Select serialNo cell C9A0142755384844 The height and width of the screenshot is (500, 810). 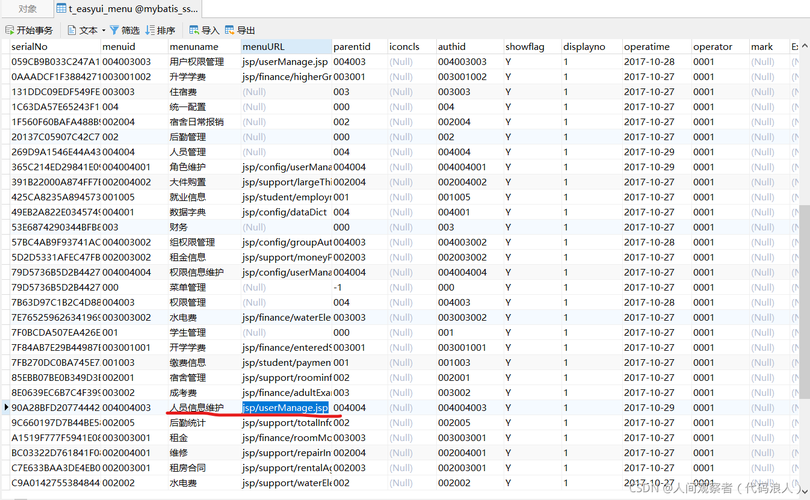[x=55, y=482]
